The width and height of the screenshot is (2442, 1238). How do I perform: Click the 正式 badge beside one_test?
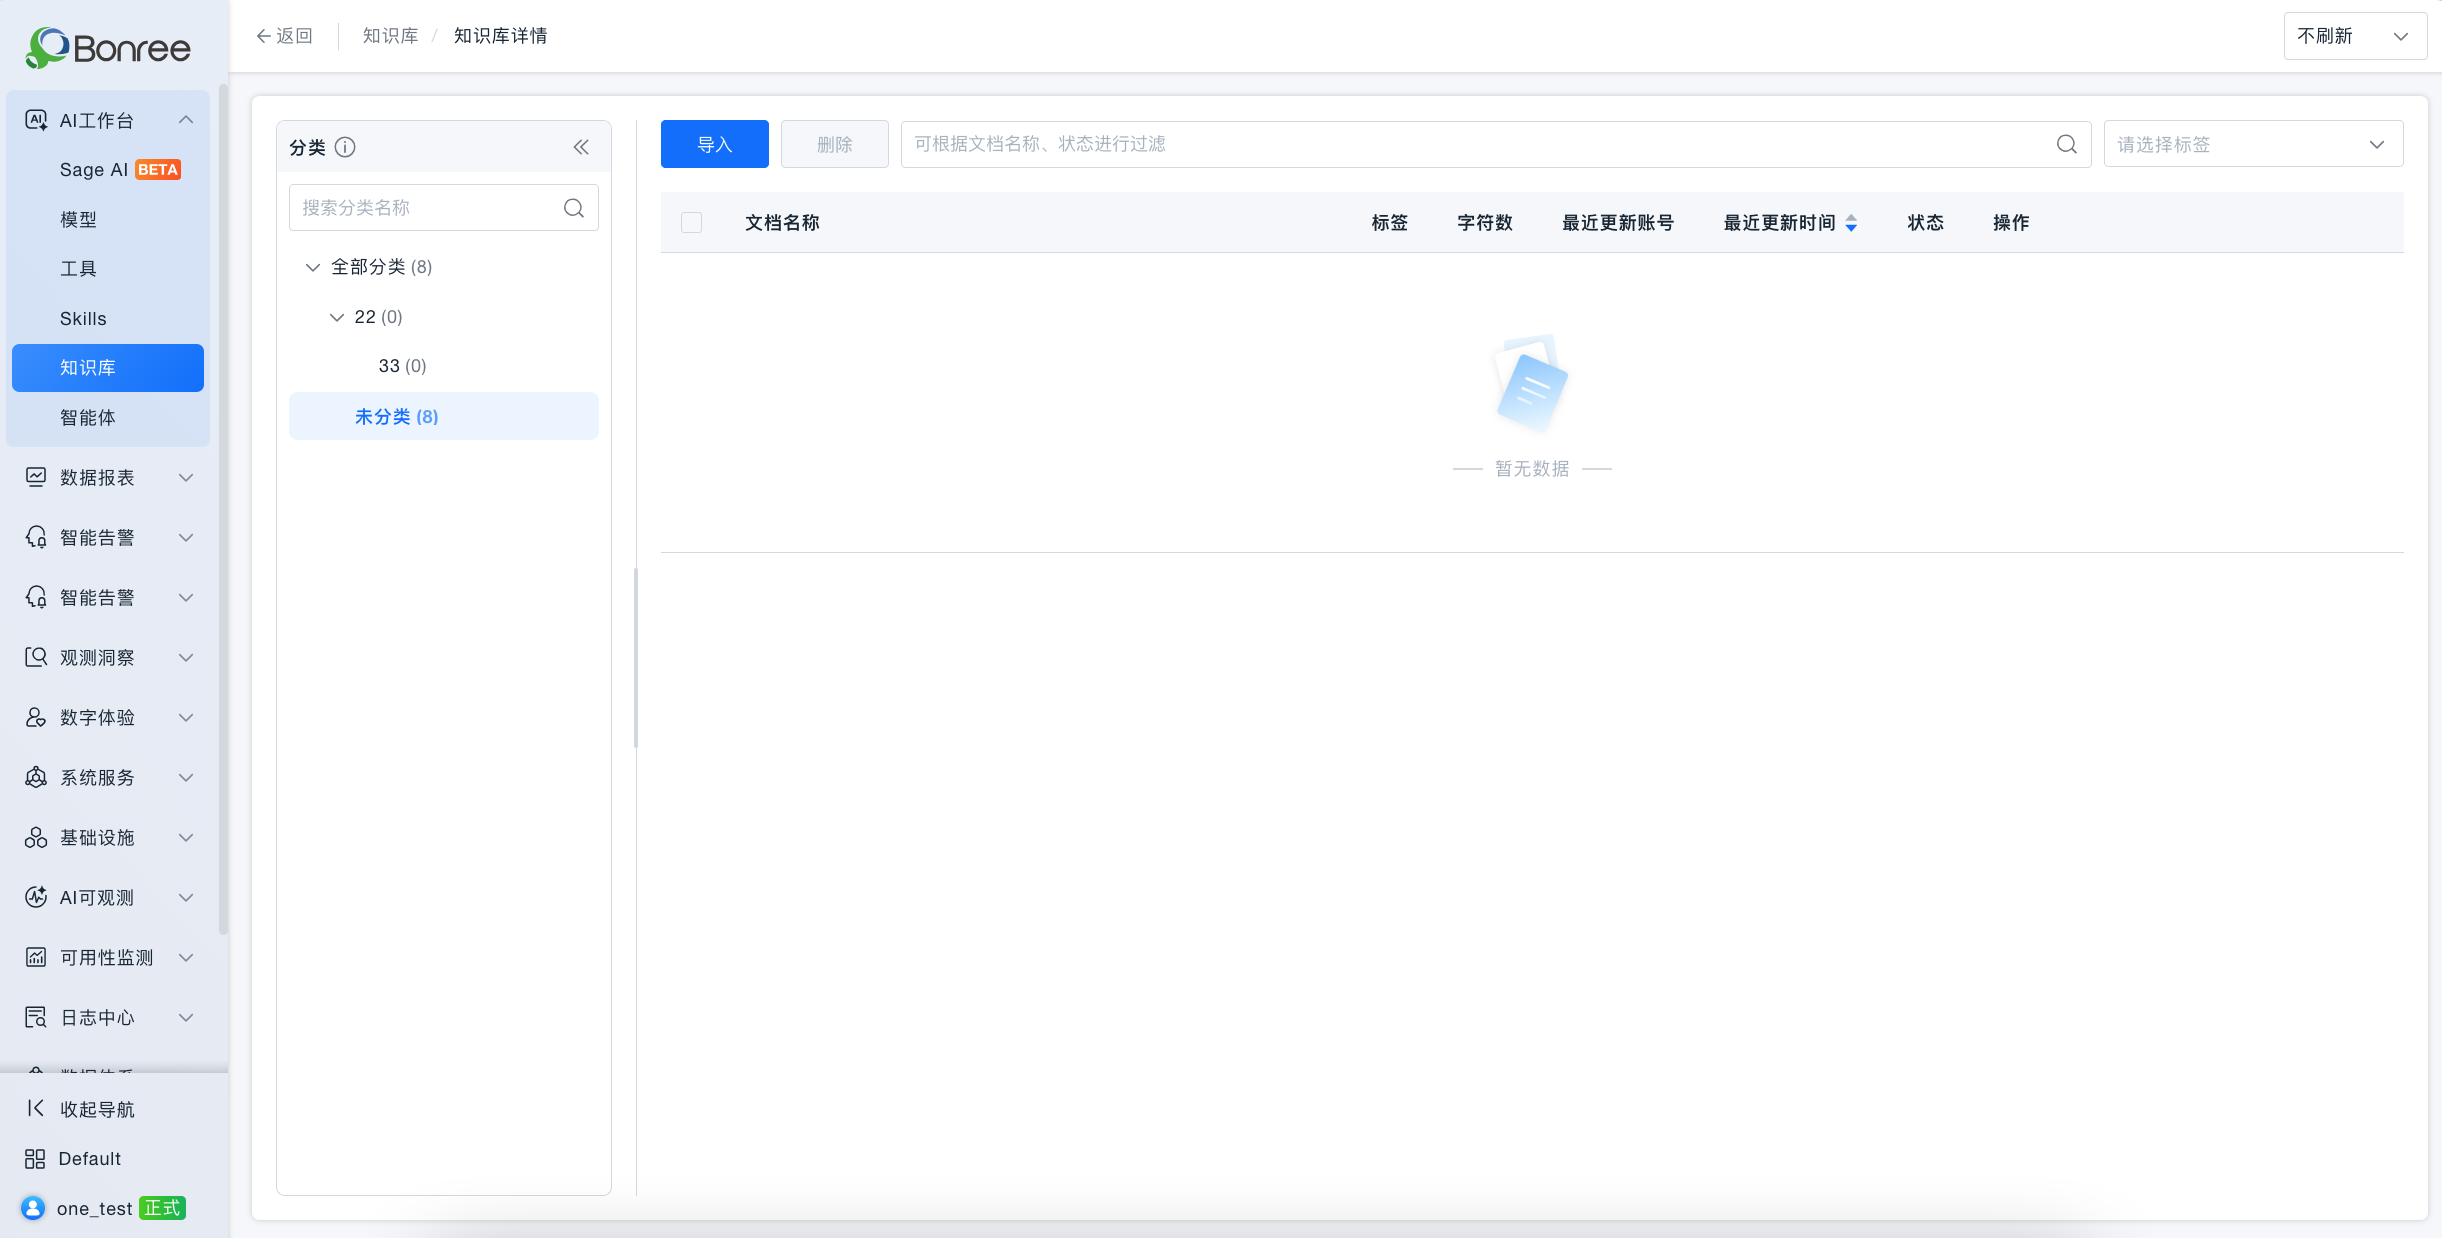click(x=162, y=1208)
